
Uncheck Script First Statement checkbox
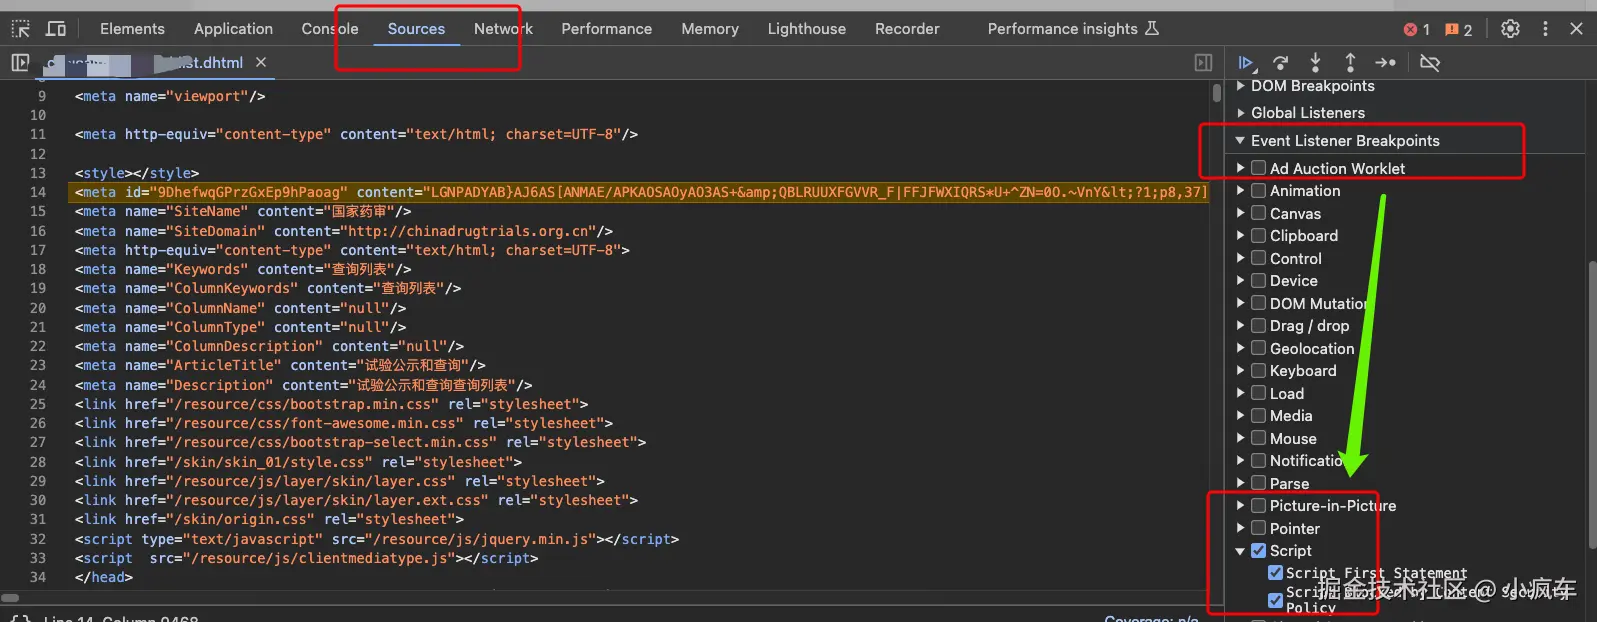1275,573
